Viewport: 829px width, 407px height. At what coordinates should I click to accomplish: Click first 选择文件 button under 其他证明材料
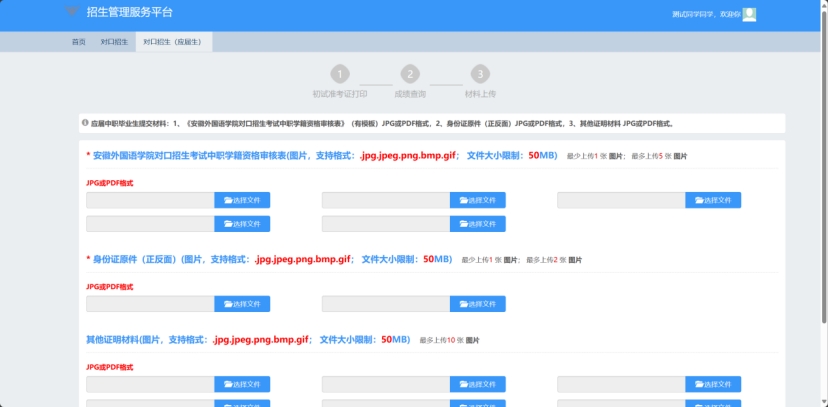click(242, 384)
